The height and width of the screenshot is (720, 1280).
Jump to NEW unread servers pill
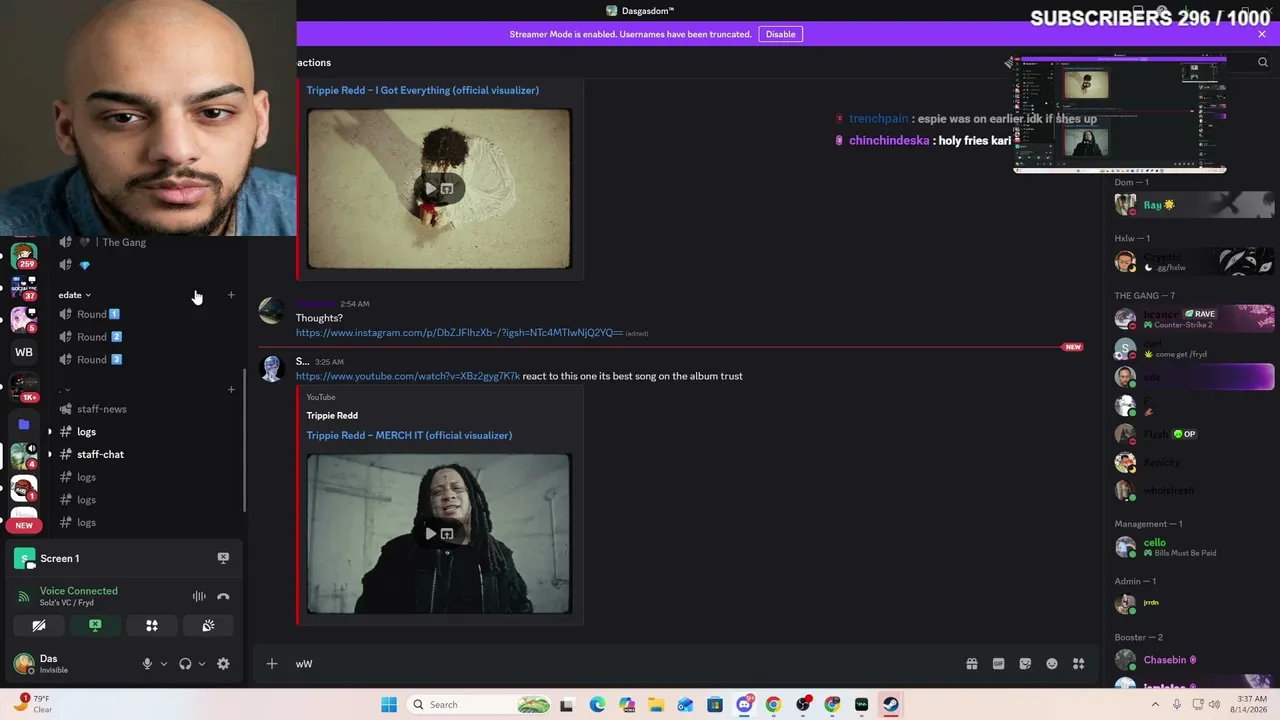point(24,525)
